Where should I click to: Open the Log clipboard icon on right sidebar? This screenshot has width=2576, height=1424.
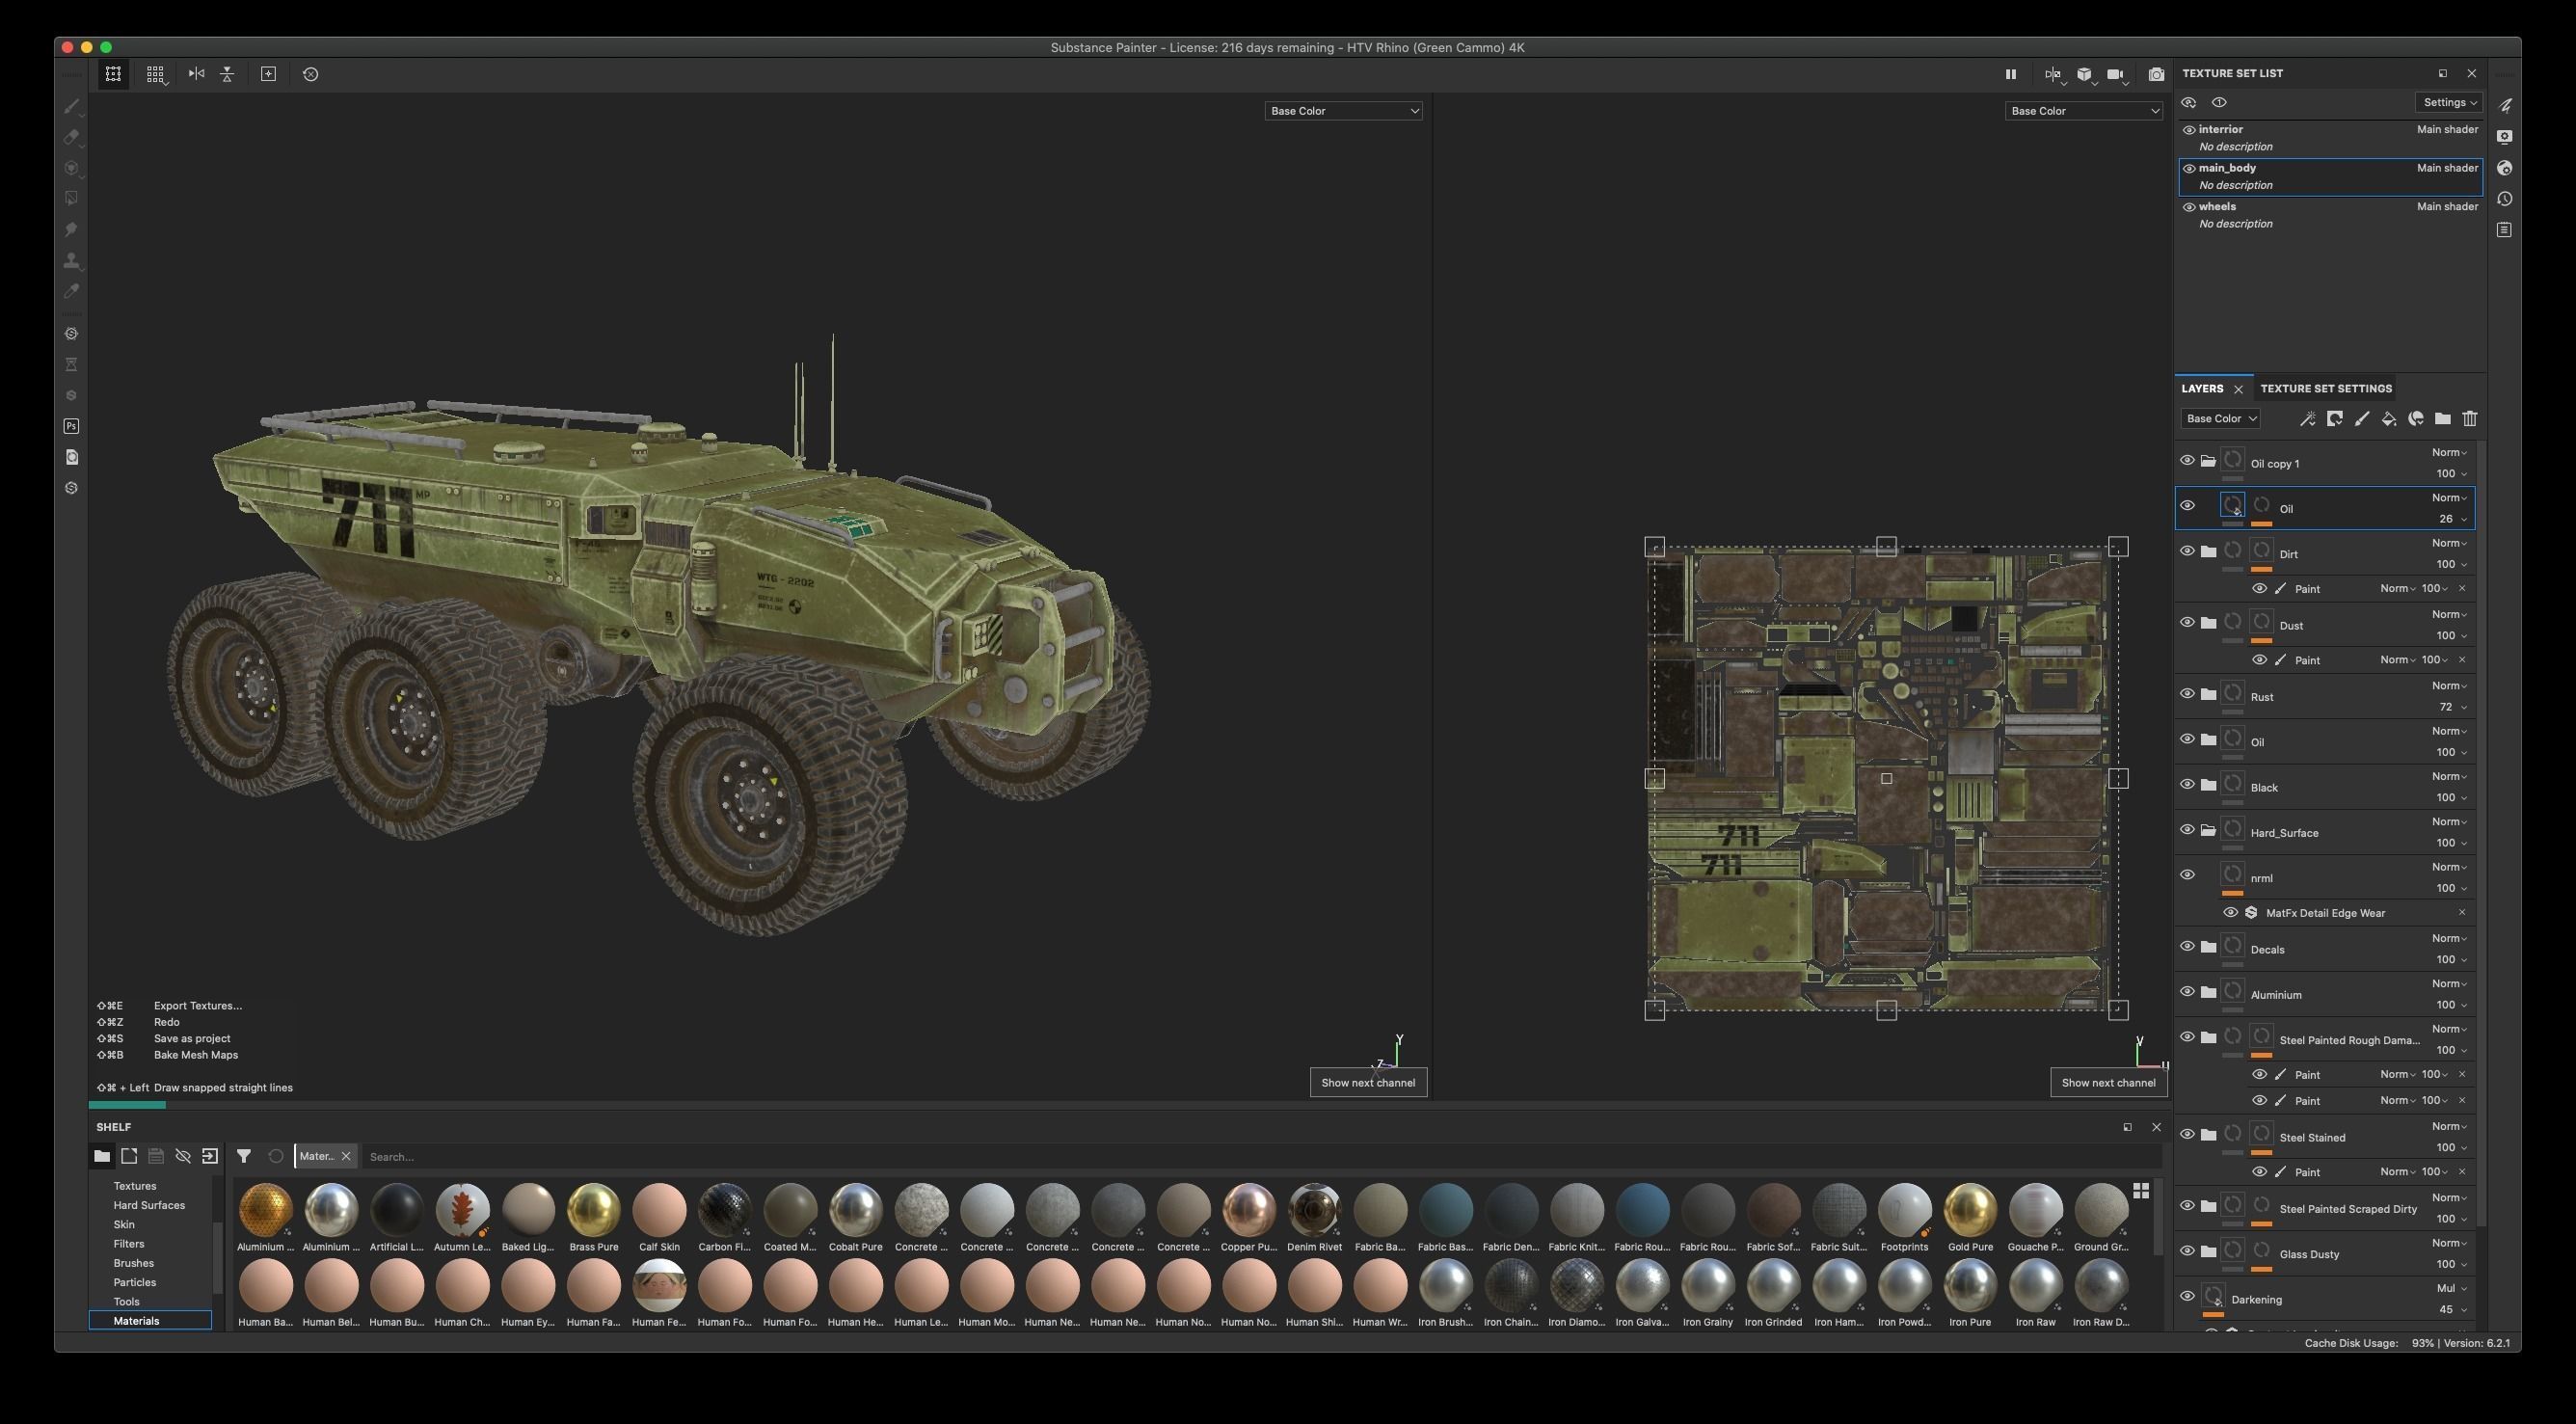point(2505,230)
